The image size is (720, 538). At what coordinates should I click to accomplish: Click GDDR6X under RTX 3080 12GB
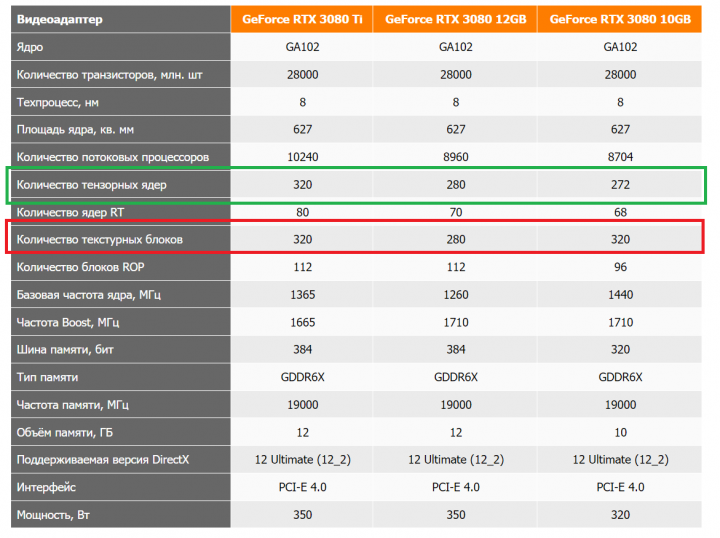(x=456, y=377)
